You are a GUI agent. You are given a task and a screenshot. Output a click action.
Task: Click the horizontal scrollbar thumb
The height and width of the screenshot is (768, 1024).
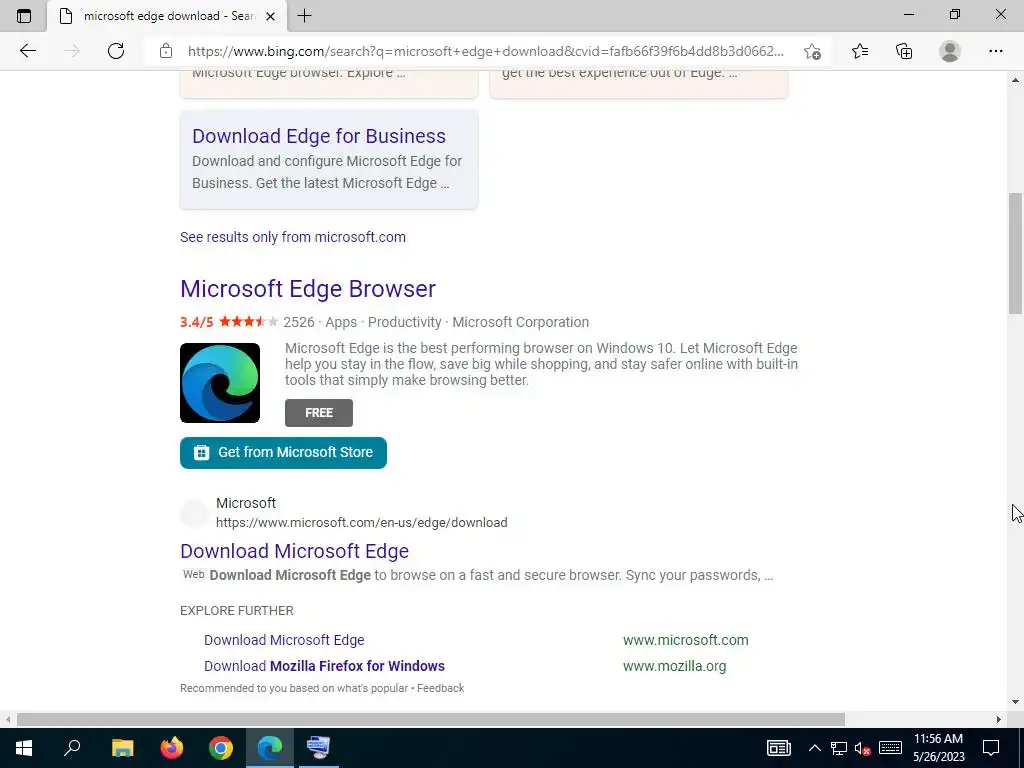click(431, 719)
